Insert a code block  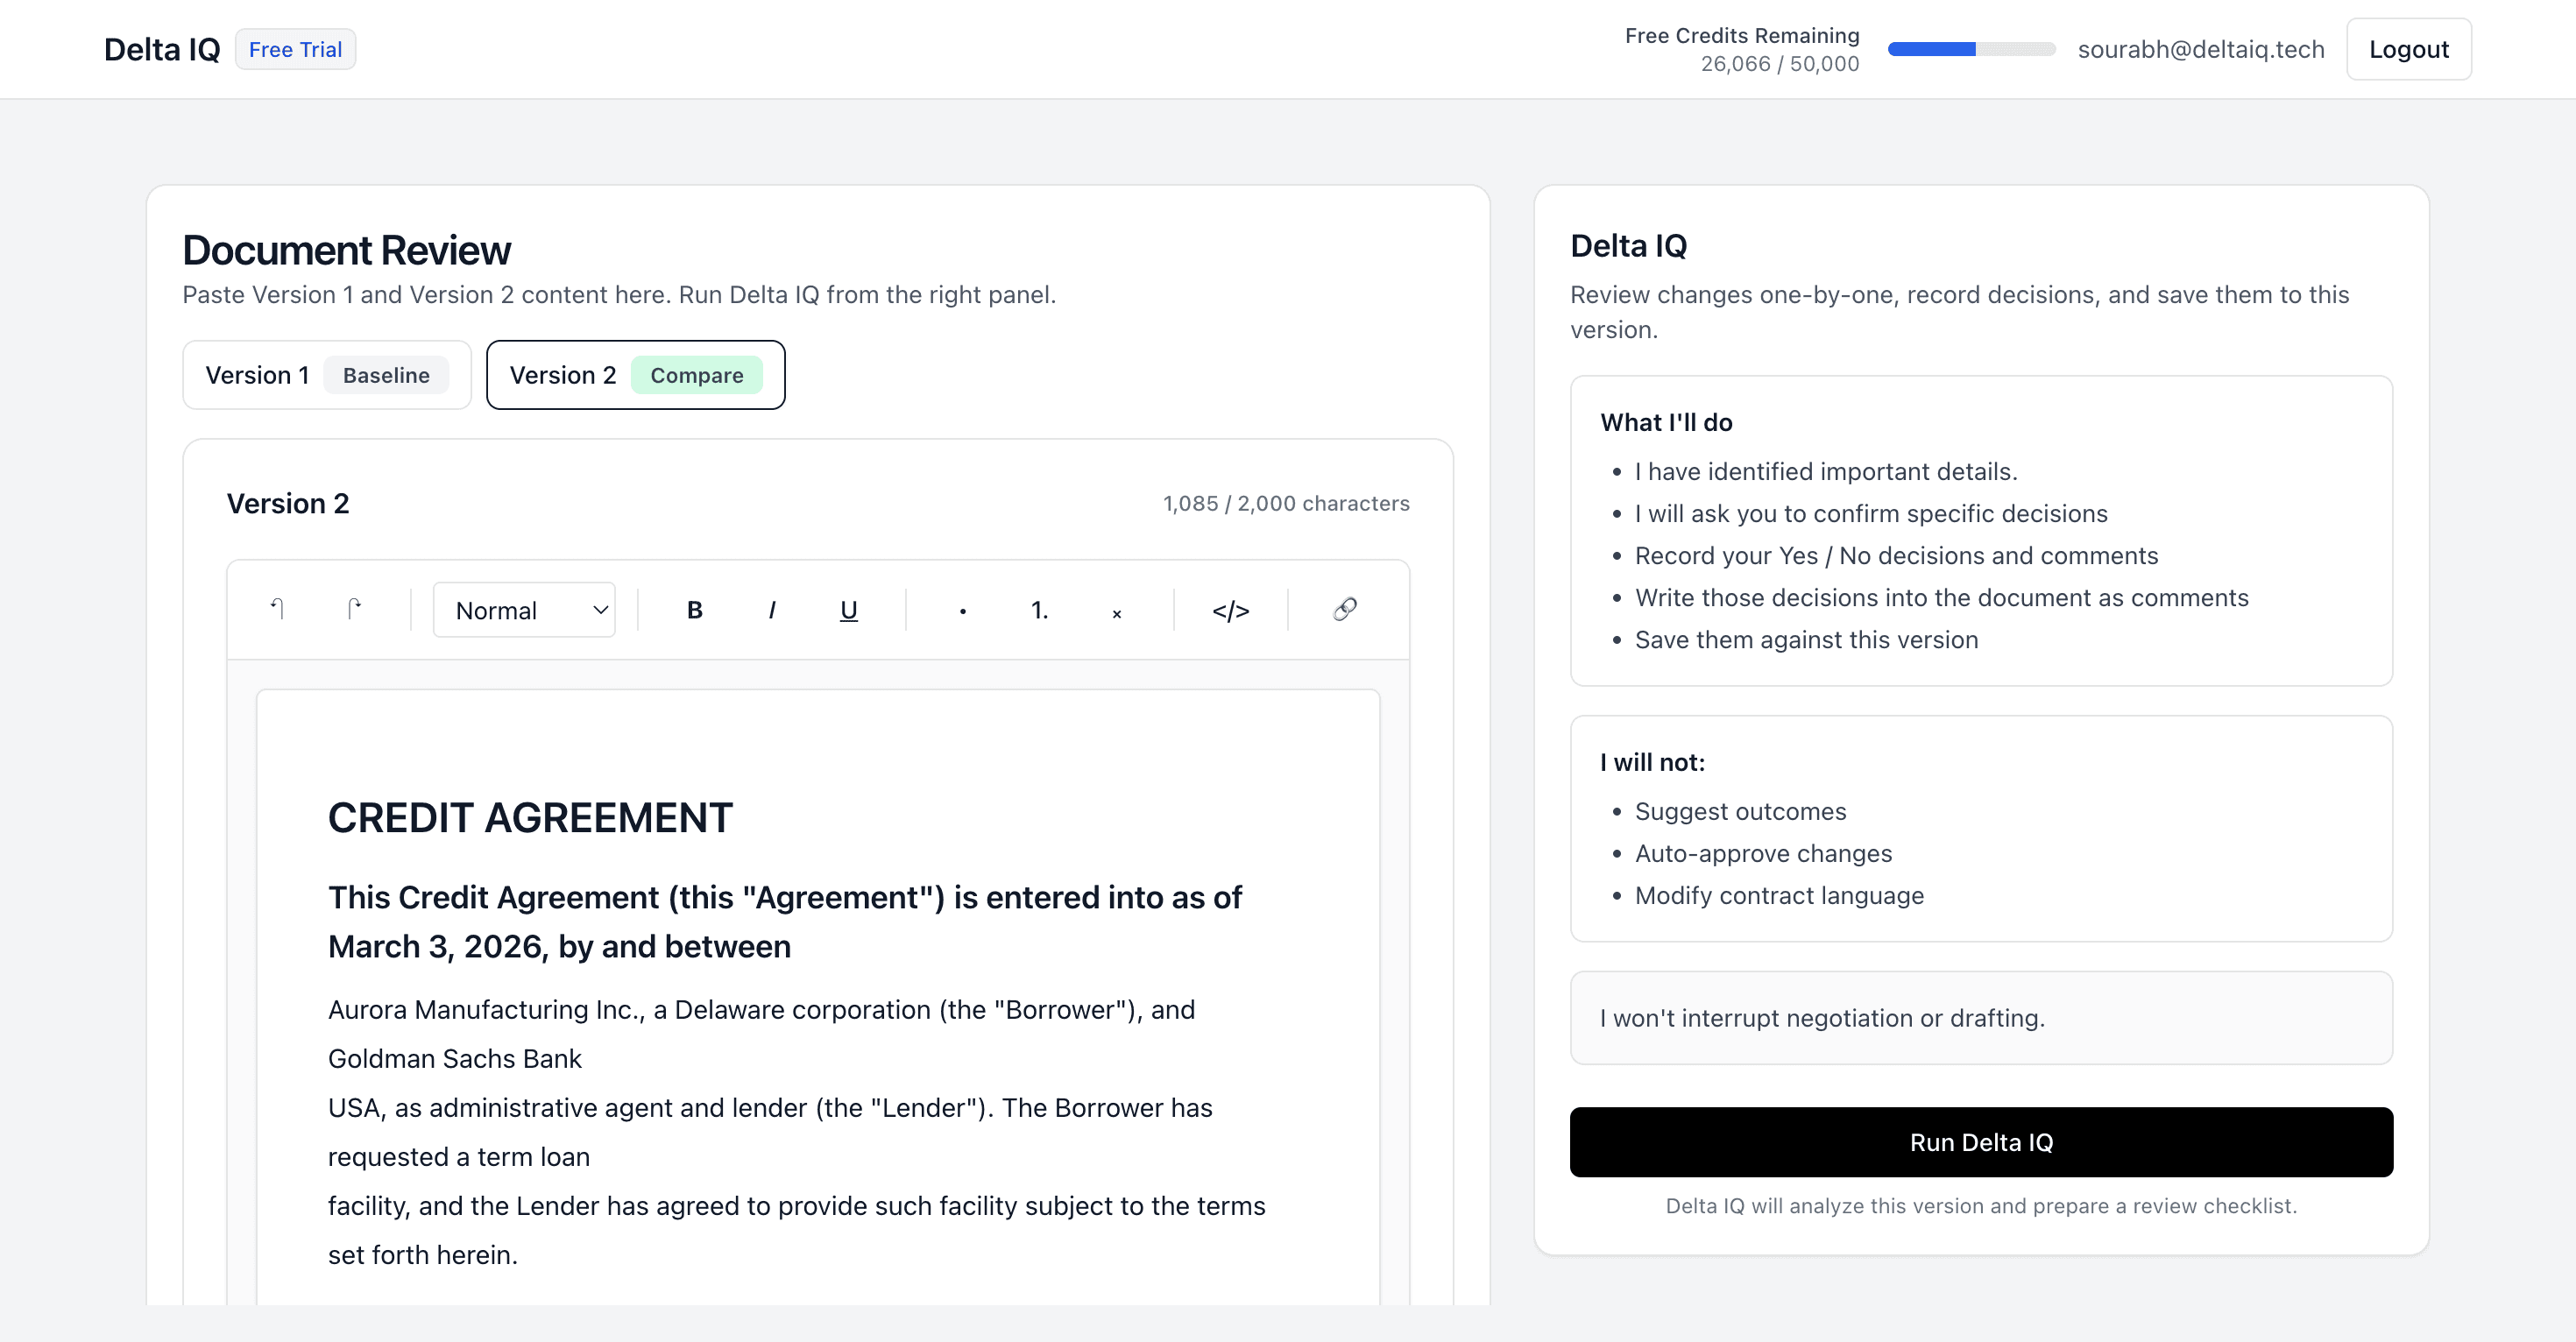click(x=1232, y=609)
